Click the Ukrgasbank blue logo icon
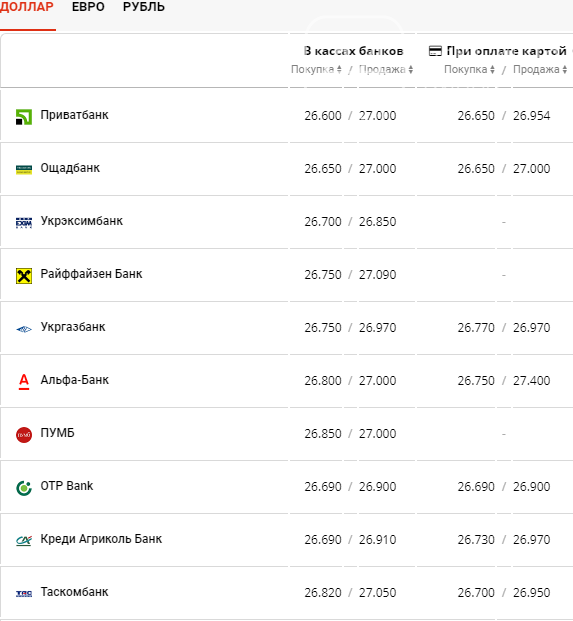This screenshot has width=573, height=621. click(x=24, y=329)
